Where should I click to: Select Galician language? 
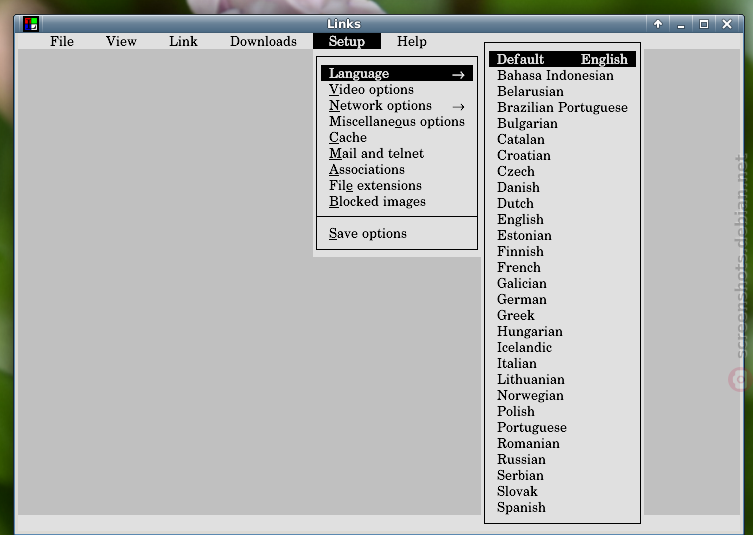click(x=562, y=283)
